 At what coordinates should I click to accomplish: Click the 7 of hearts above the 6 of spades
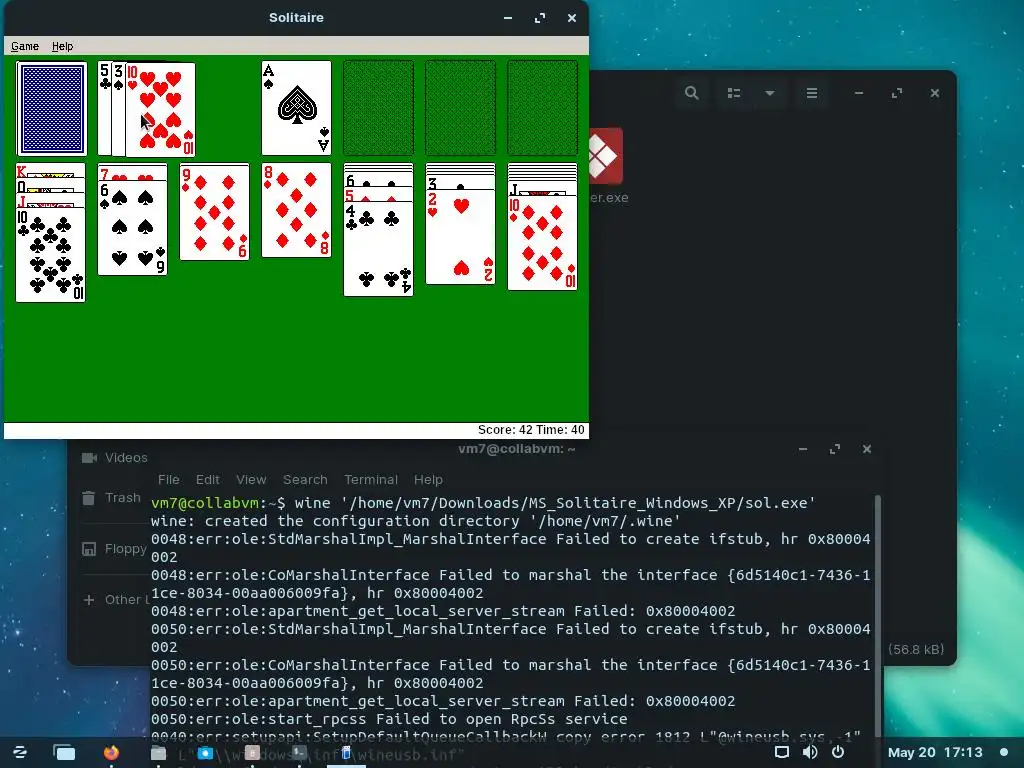[133, 173]
